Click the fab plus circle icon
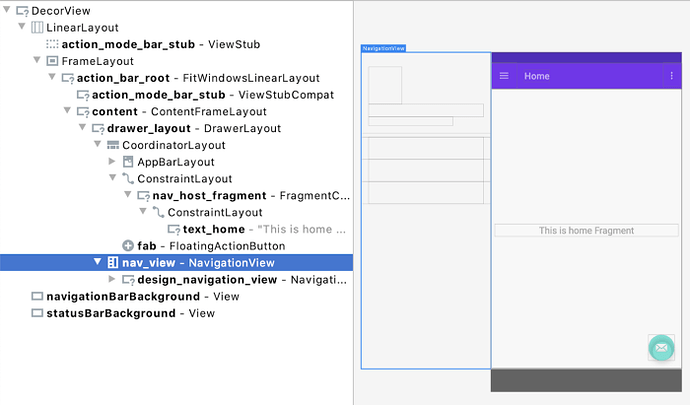Screen dimensions: 690x405 click(x=128, y=246)
